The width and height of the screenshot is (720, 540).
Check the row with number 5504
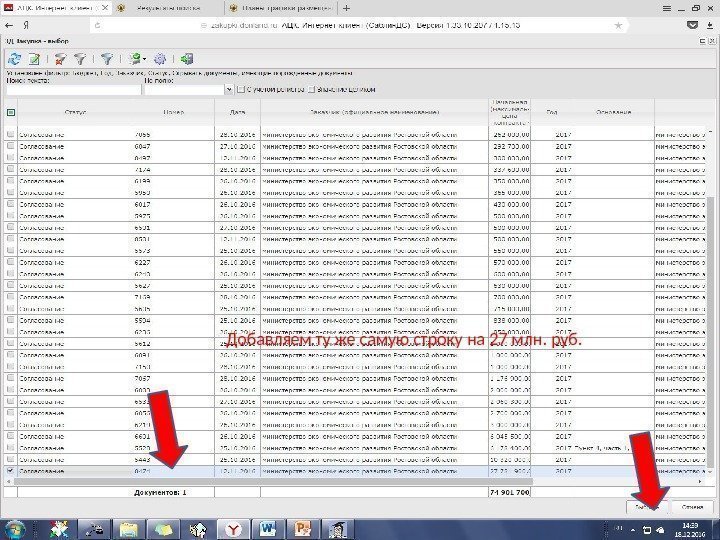tap(11, 320)
